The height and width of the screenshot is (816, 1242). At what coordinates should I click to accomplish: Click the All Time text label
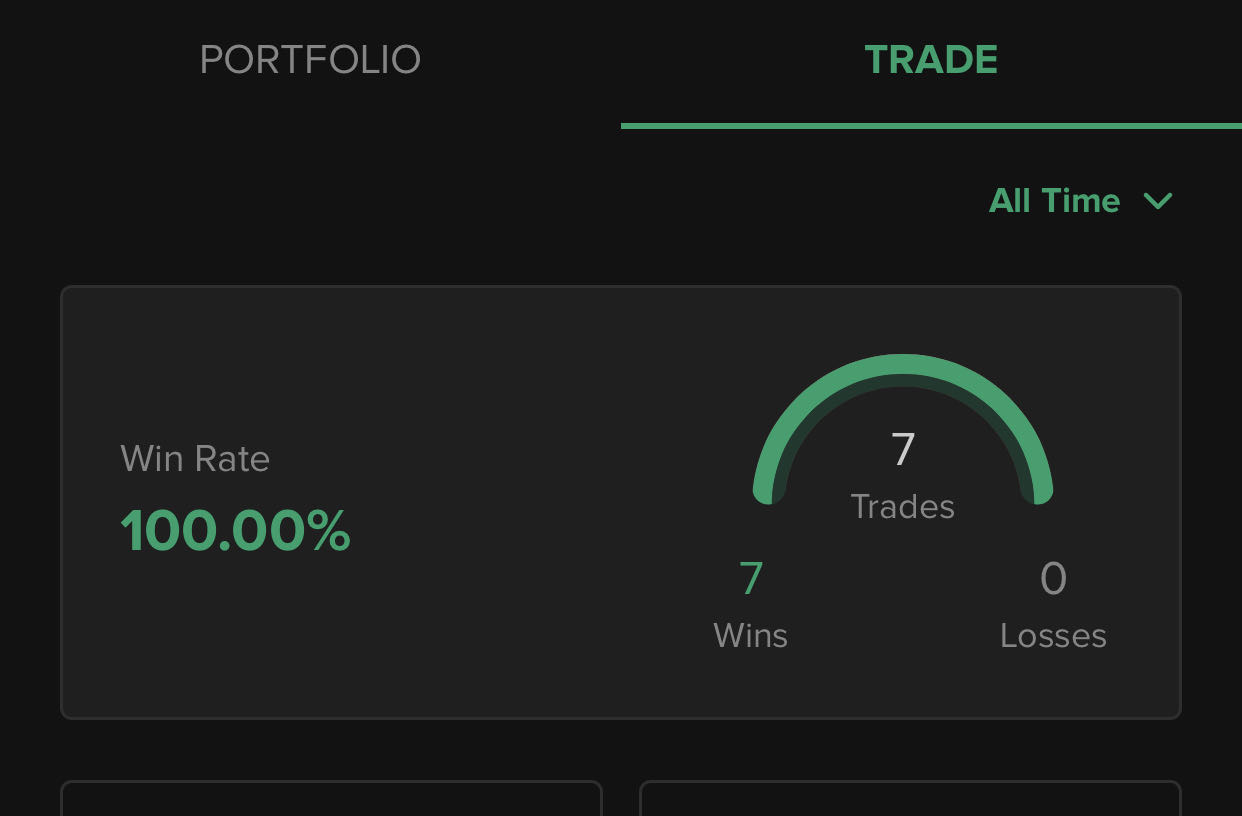tap(1054, 201)
